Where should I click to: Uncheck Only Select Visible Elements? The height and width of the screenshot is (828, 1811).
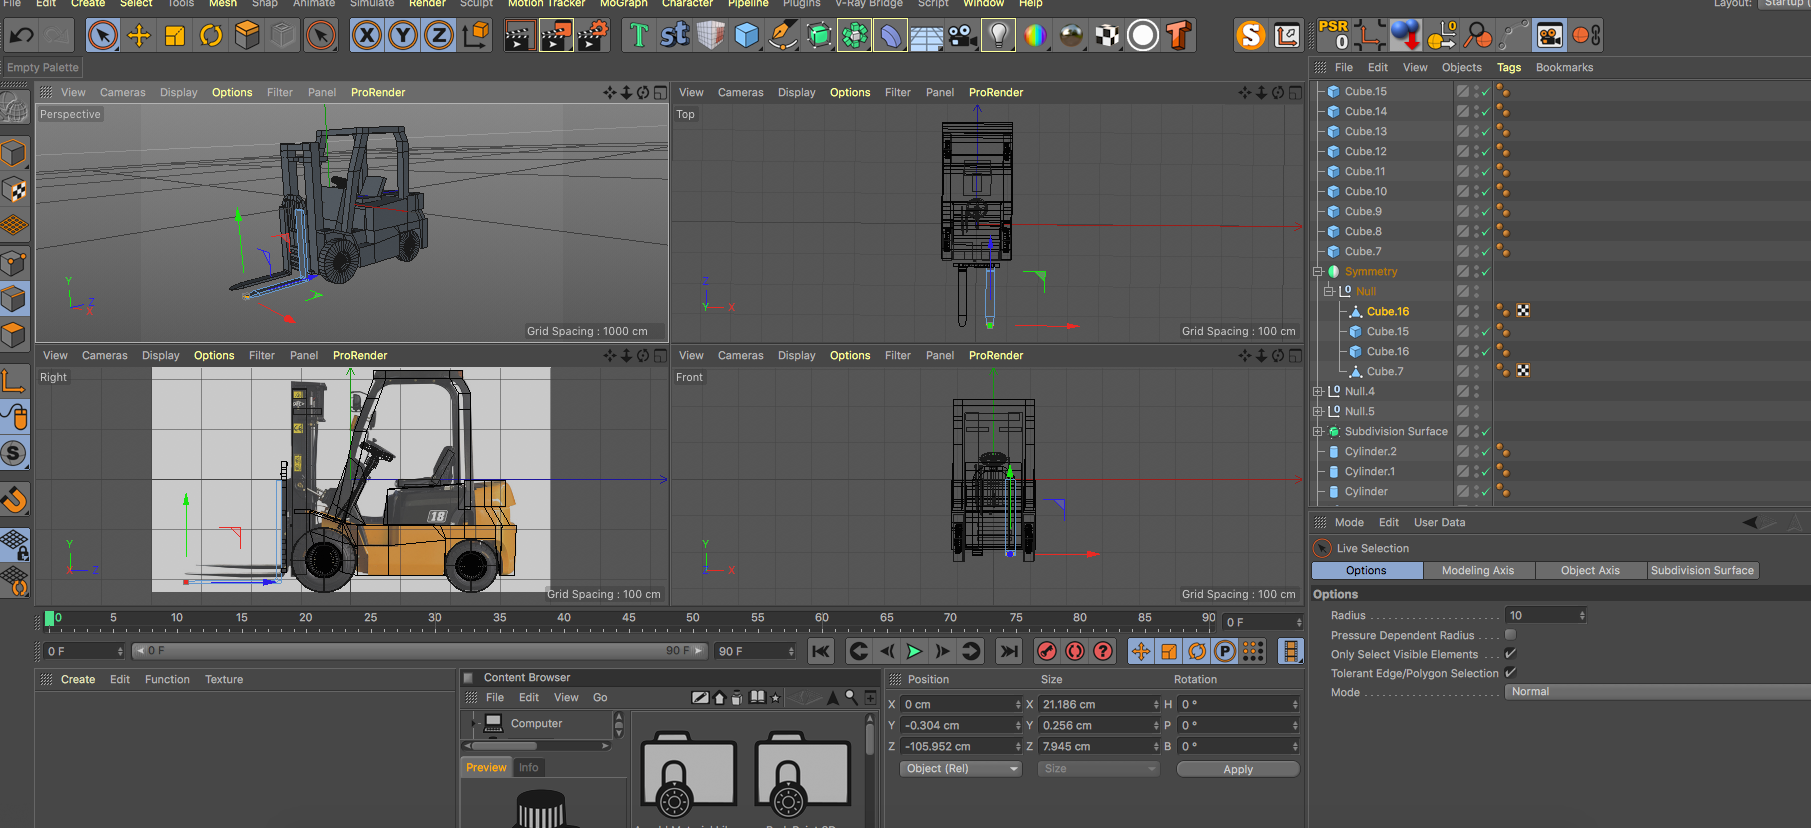click(x=1510, y=654)
